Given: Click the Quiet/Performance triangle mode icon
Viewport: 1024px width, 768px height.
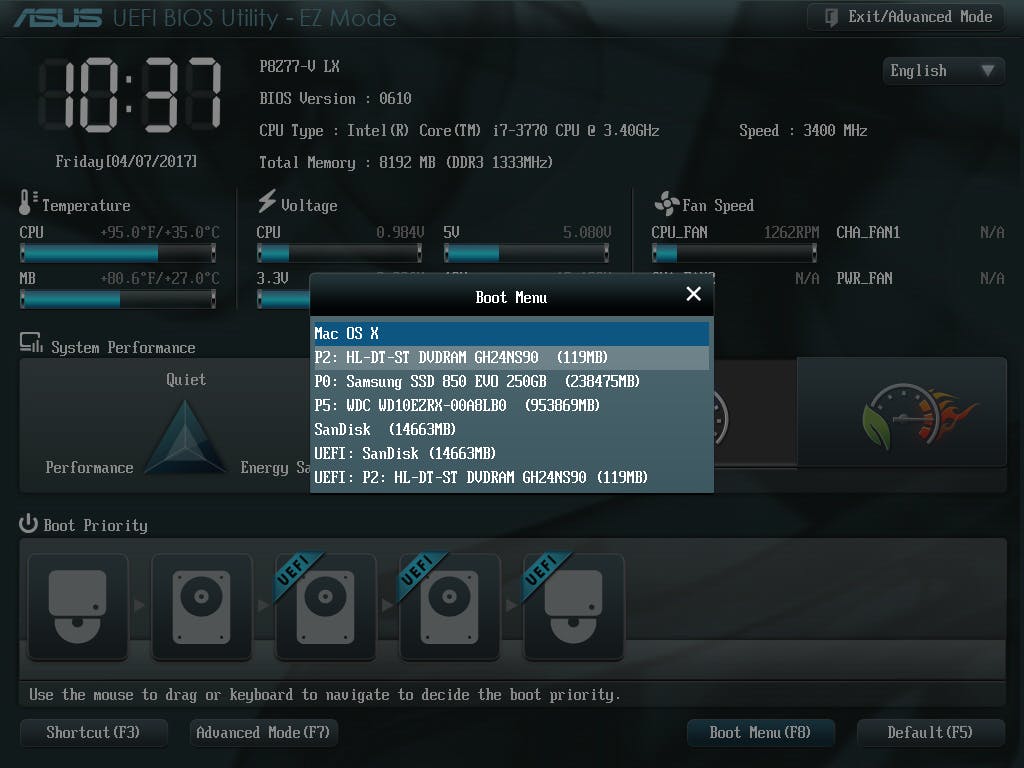Looking at the screenshot, I should coord(185,436).
